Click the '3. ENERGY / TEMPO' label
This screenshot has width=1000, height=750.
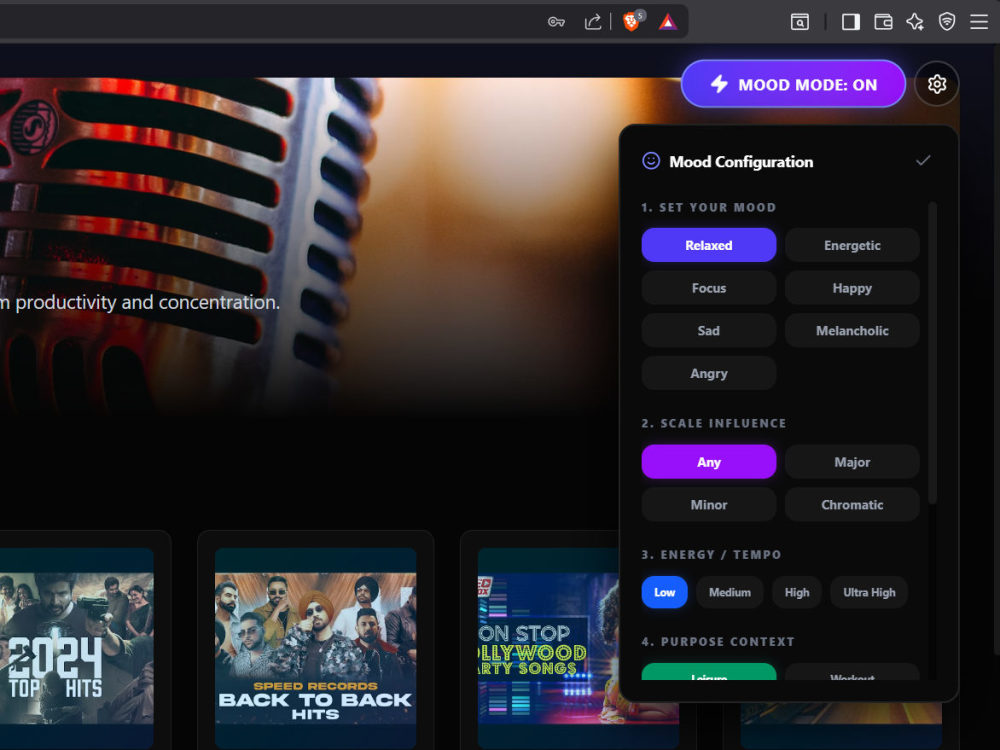(711, 555)
